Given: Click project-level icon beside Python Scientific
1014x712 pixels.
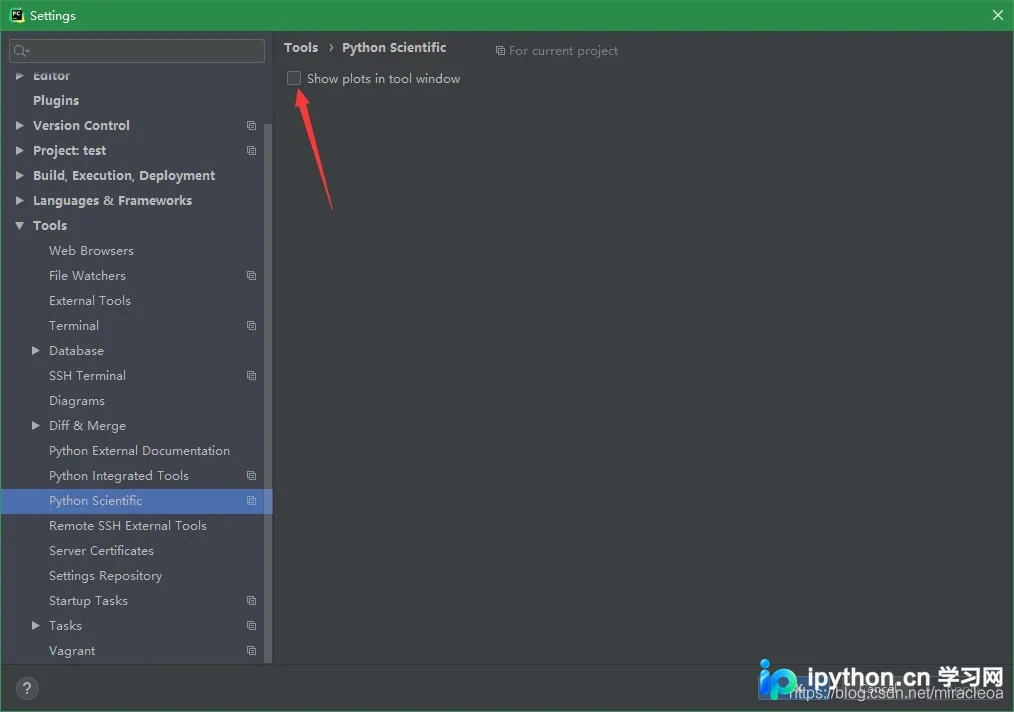Looking at the screenshot, I should click(252, 501).
